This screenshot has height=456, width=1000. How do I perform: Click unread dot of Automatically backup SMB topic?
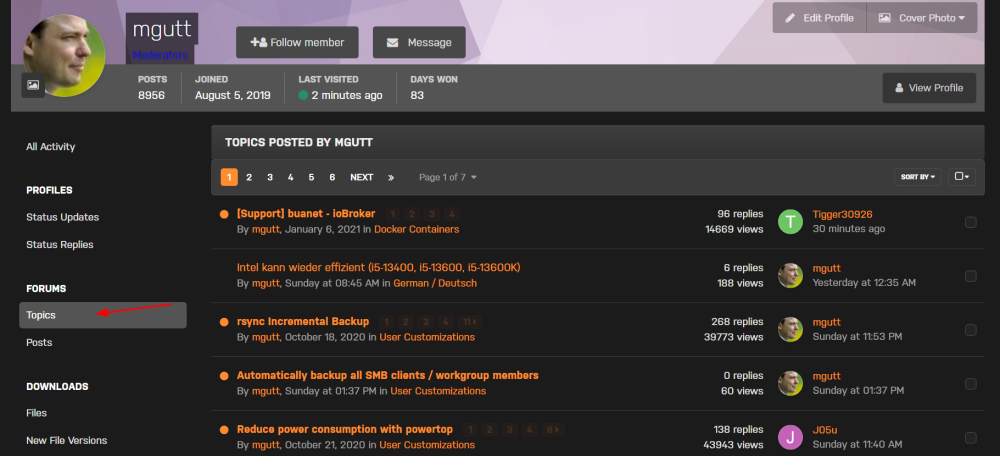224,376
